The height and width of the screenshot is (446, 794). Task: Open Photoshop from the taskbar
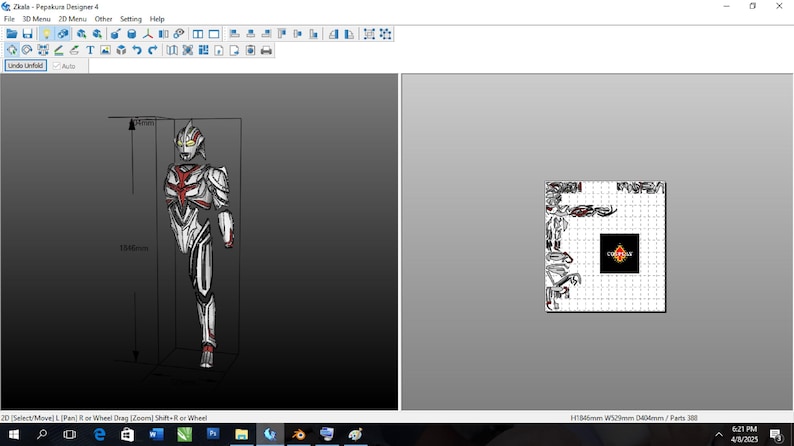[x=213, y=434]
